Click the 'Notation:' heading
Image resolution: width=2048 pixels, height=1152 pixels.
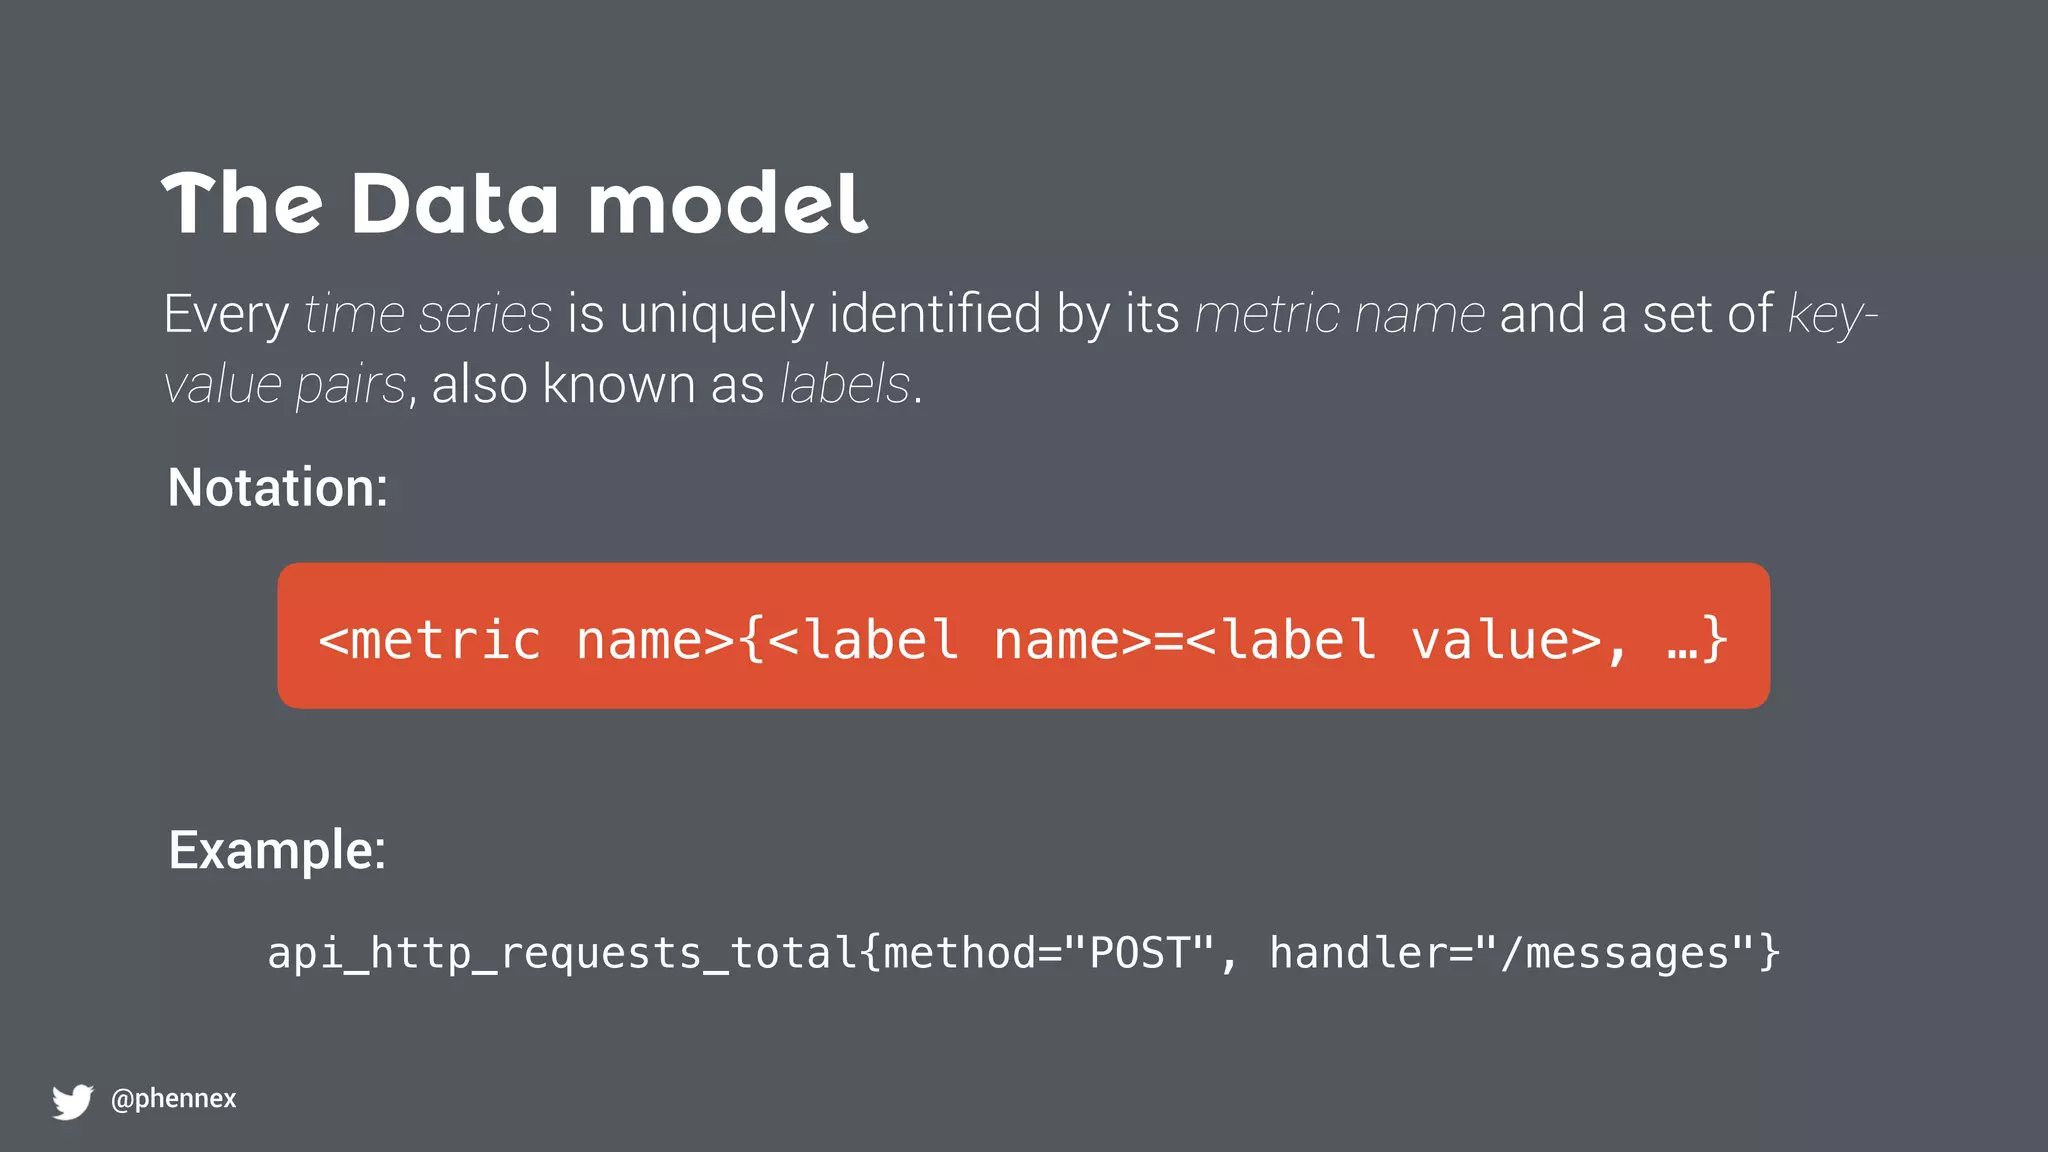tap(277, 488)
